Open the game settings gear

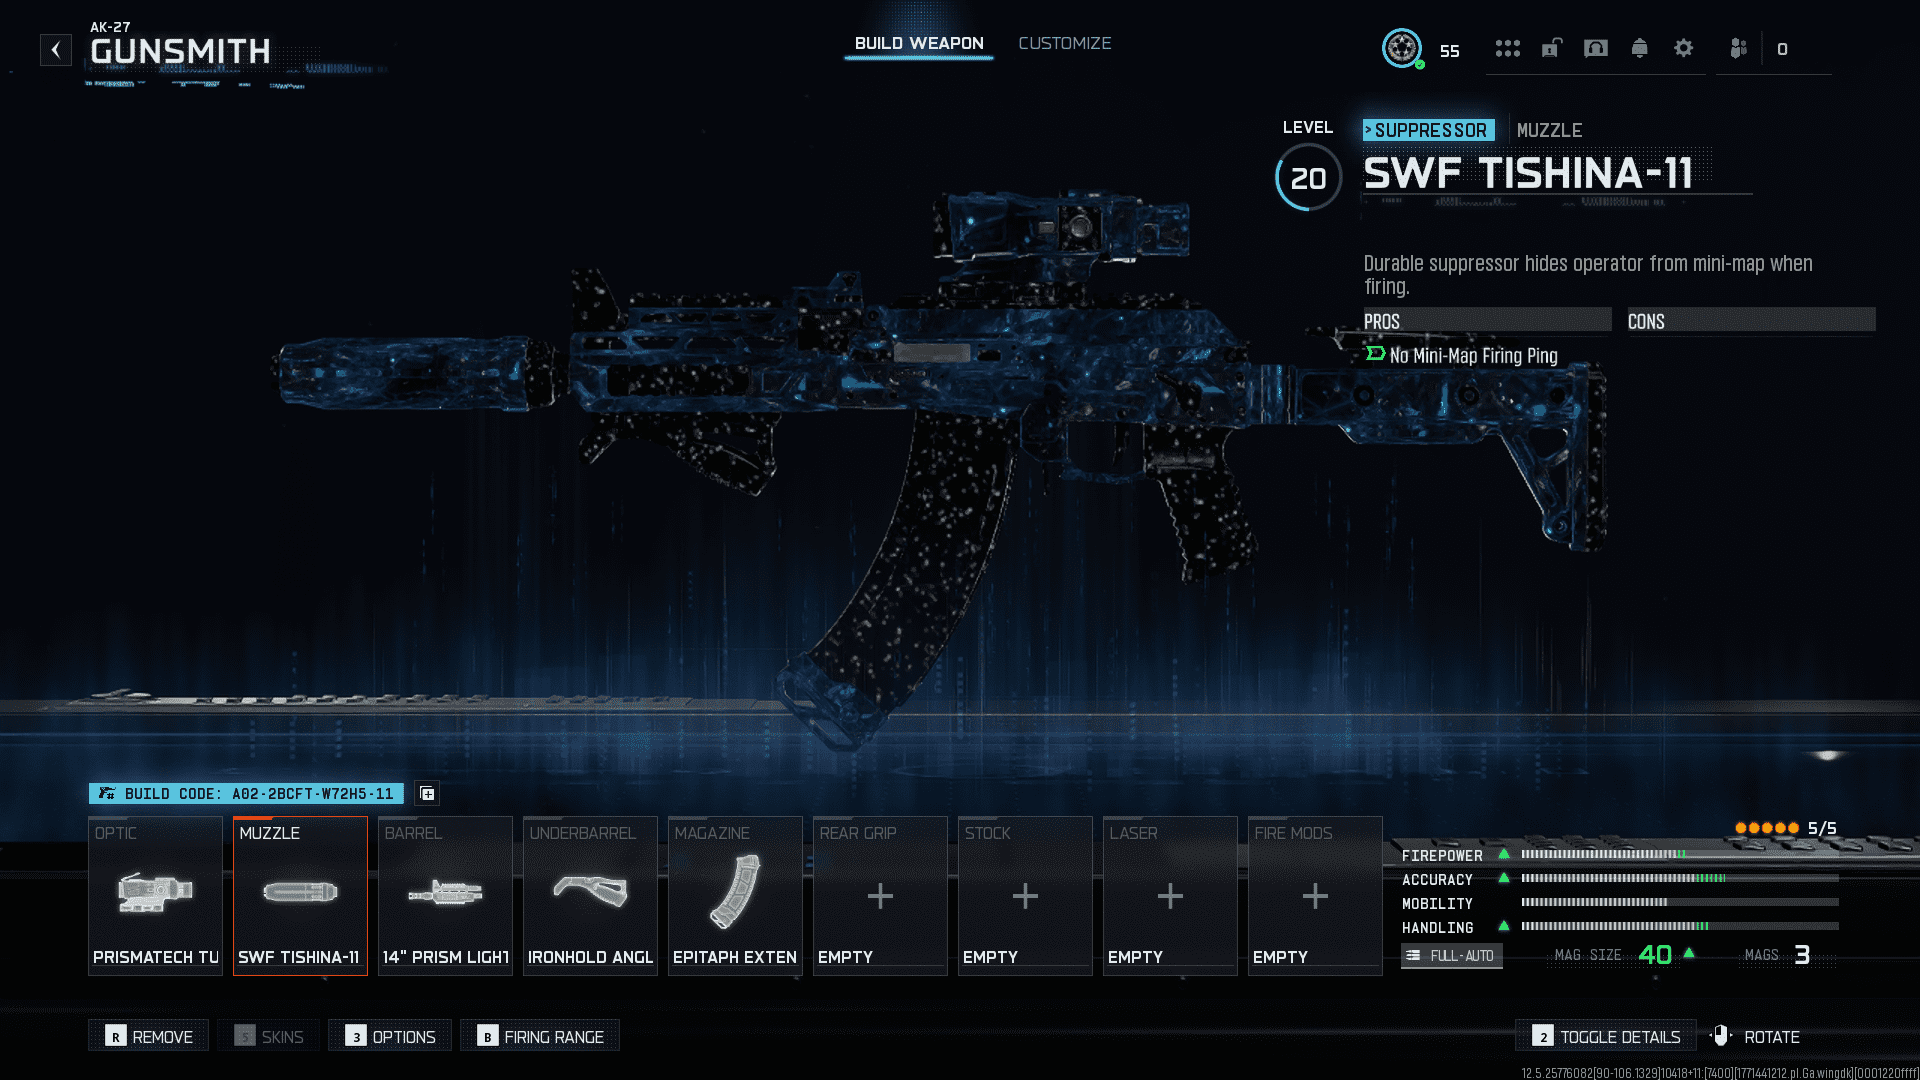point(1684,48)
